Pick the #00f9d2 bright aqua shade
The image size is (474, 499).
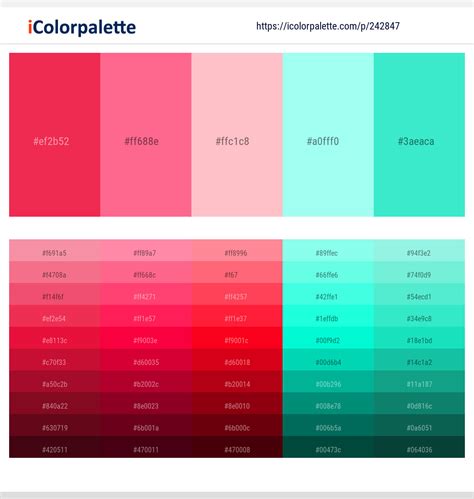coord(328,338)
